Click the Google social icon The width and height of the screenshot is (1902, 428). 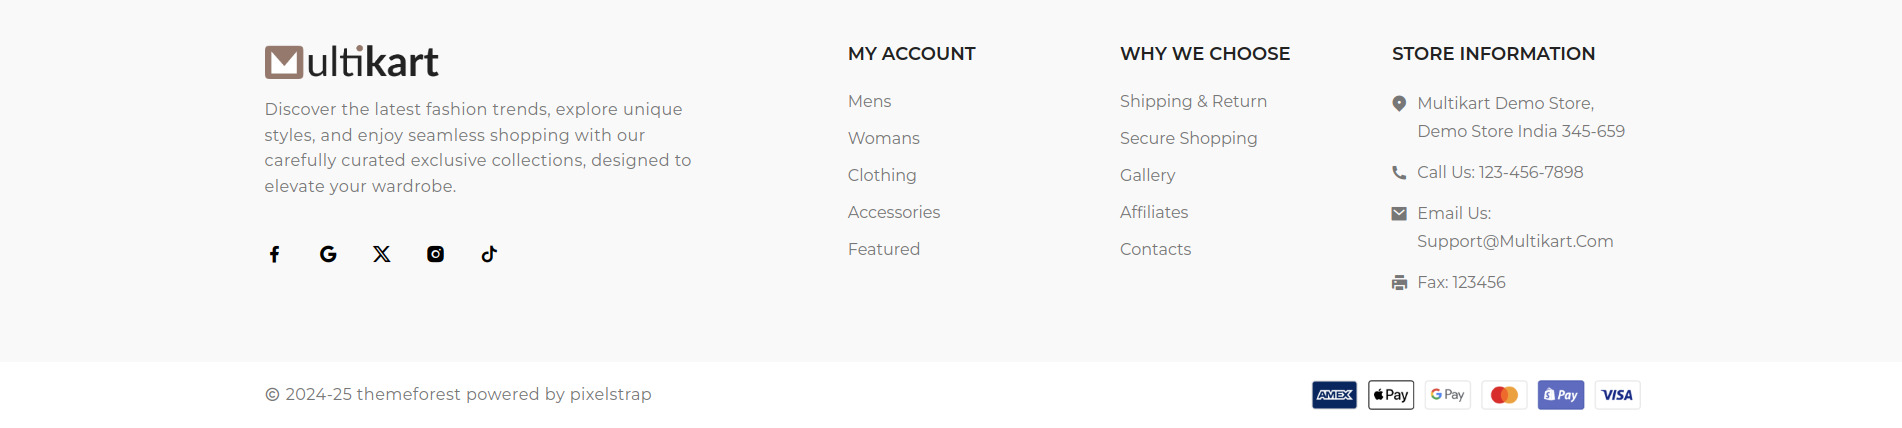pyautogui.click(x=328, y=254)
